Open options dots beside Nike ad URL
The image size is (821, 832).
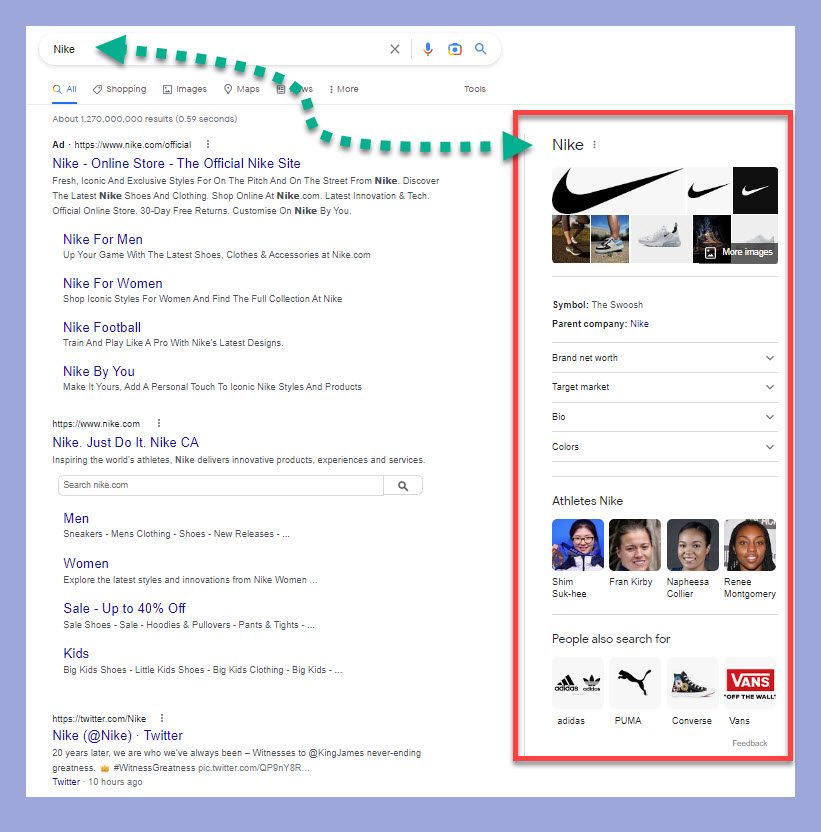[x=208, y=144]
